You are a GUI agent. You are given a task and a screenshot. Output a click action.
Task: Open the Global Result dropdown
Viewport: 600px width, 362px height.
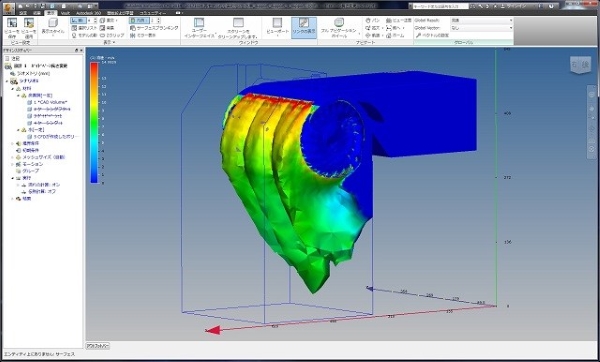pos(481,20)
